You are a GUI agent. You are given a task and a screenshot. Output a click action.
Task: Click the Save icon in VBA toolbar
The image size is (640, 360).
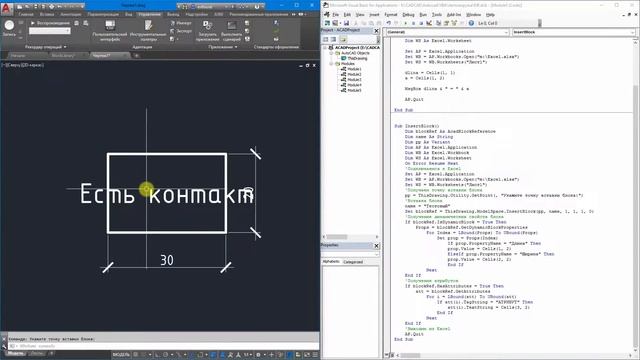pyautogui.click(x=347, y=23)
